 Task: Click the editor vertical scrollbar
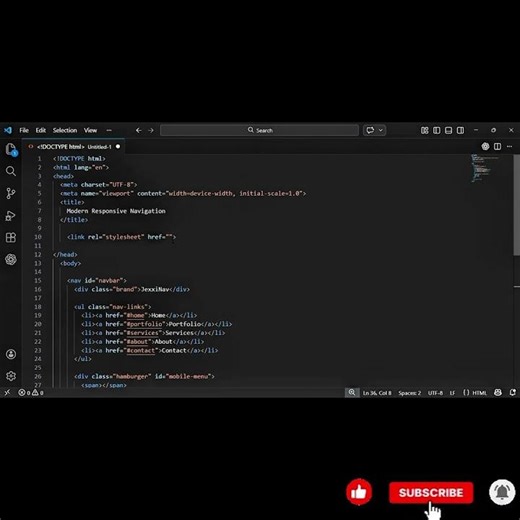517,205
